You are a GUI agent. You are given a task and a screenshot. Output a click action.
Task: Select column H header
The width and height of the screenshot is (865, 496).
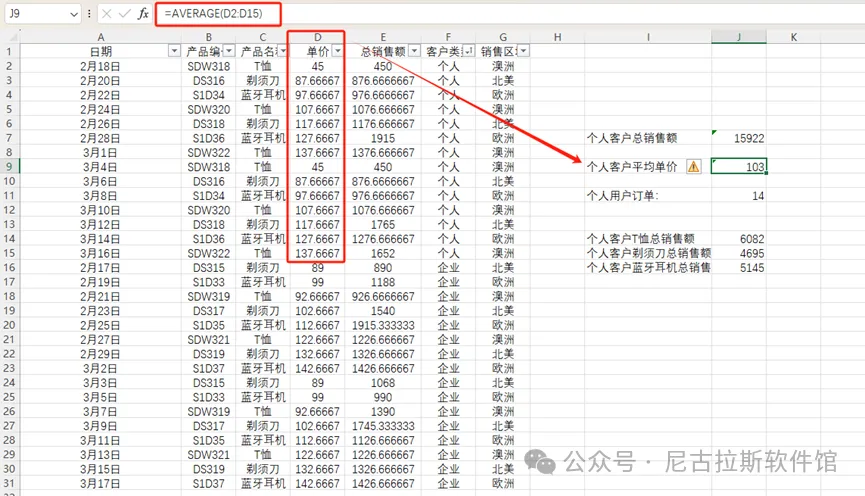(557, 37)
